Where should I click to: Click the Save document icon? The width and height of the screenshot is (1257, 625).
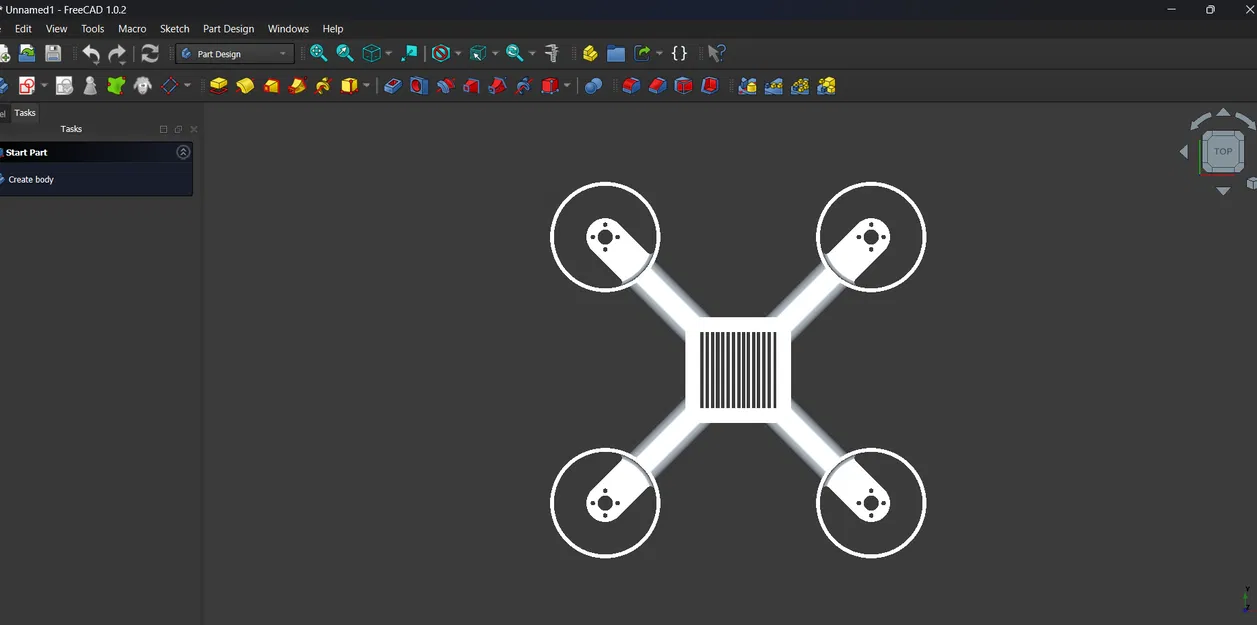53,52
